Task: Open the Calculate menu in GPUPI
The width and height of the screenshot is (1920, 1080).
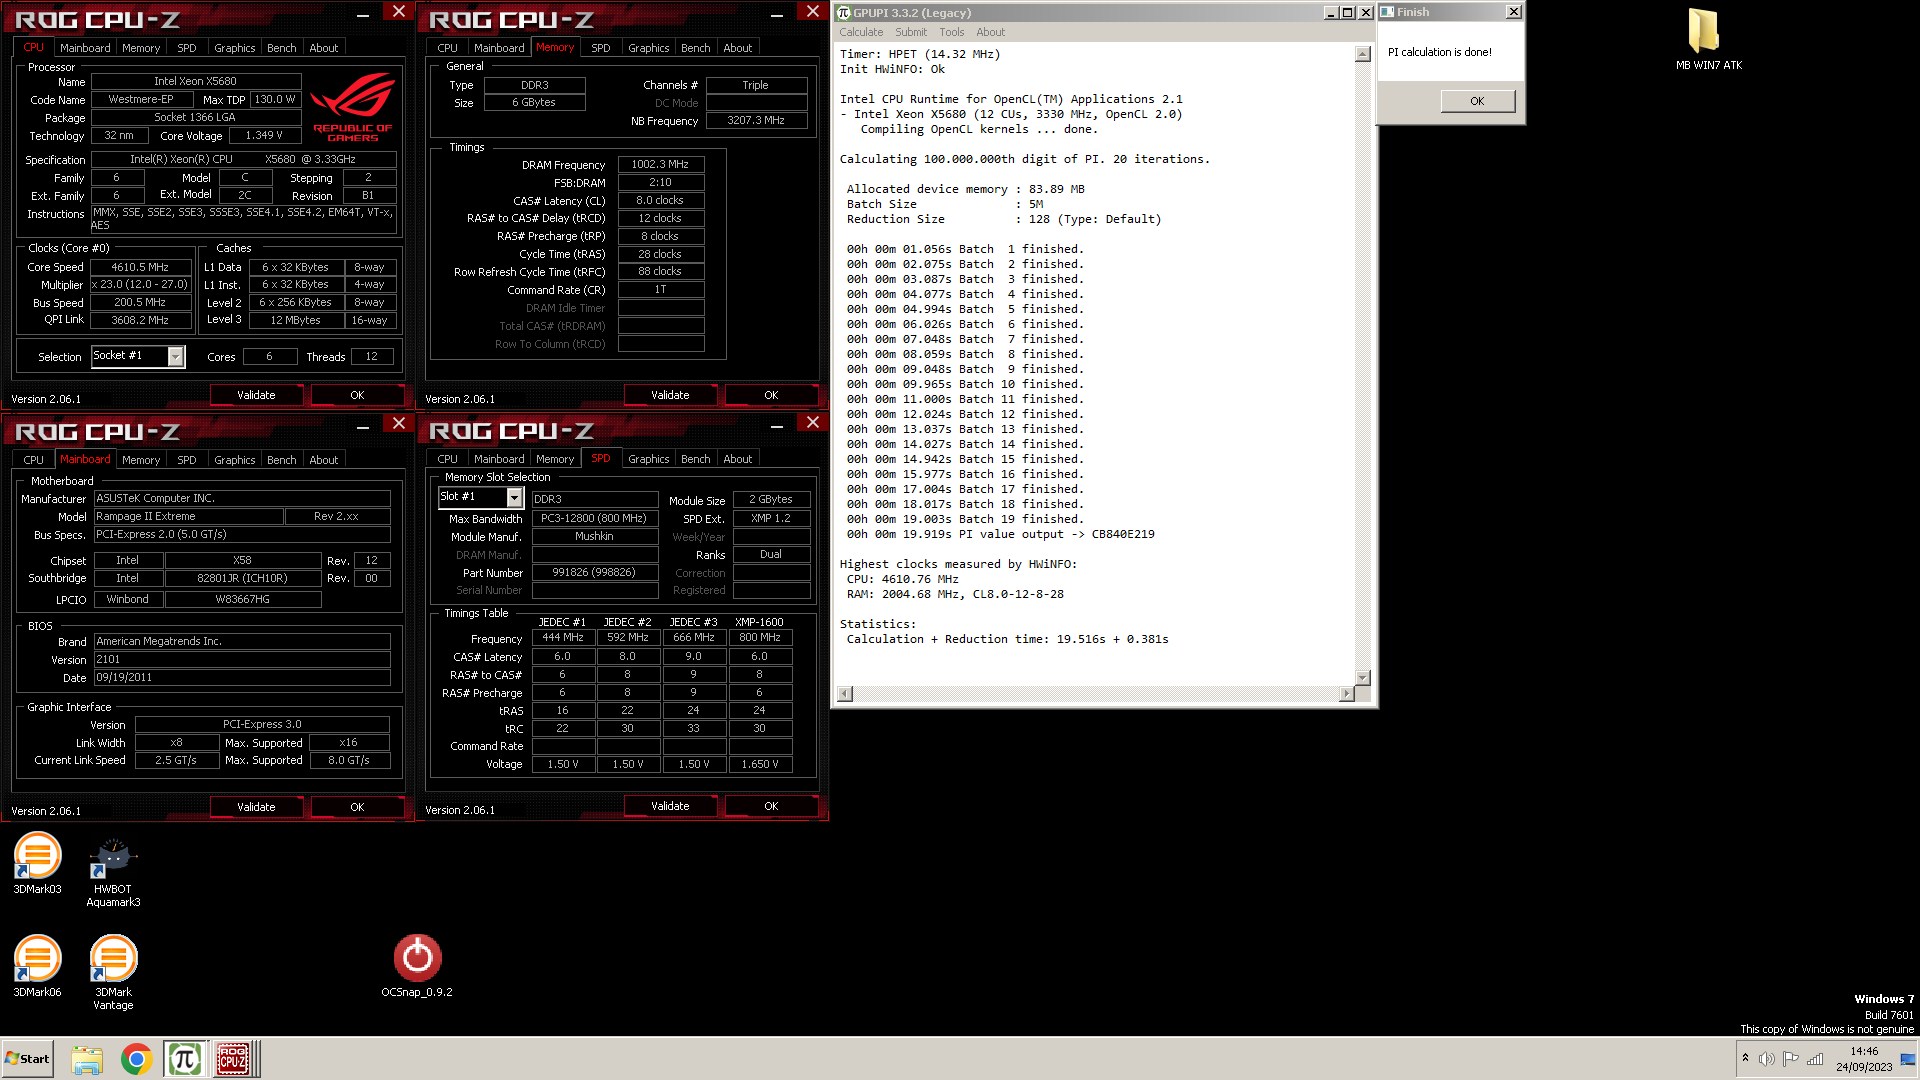Action: pos(861,32)
